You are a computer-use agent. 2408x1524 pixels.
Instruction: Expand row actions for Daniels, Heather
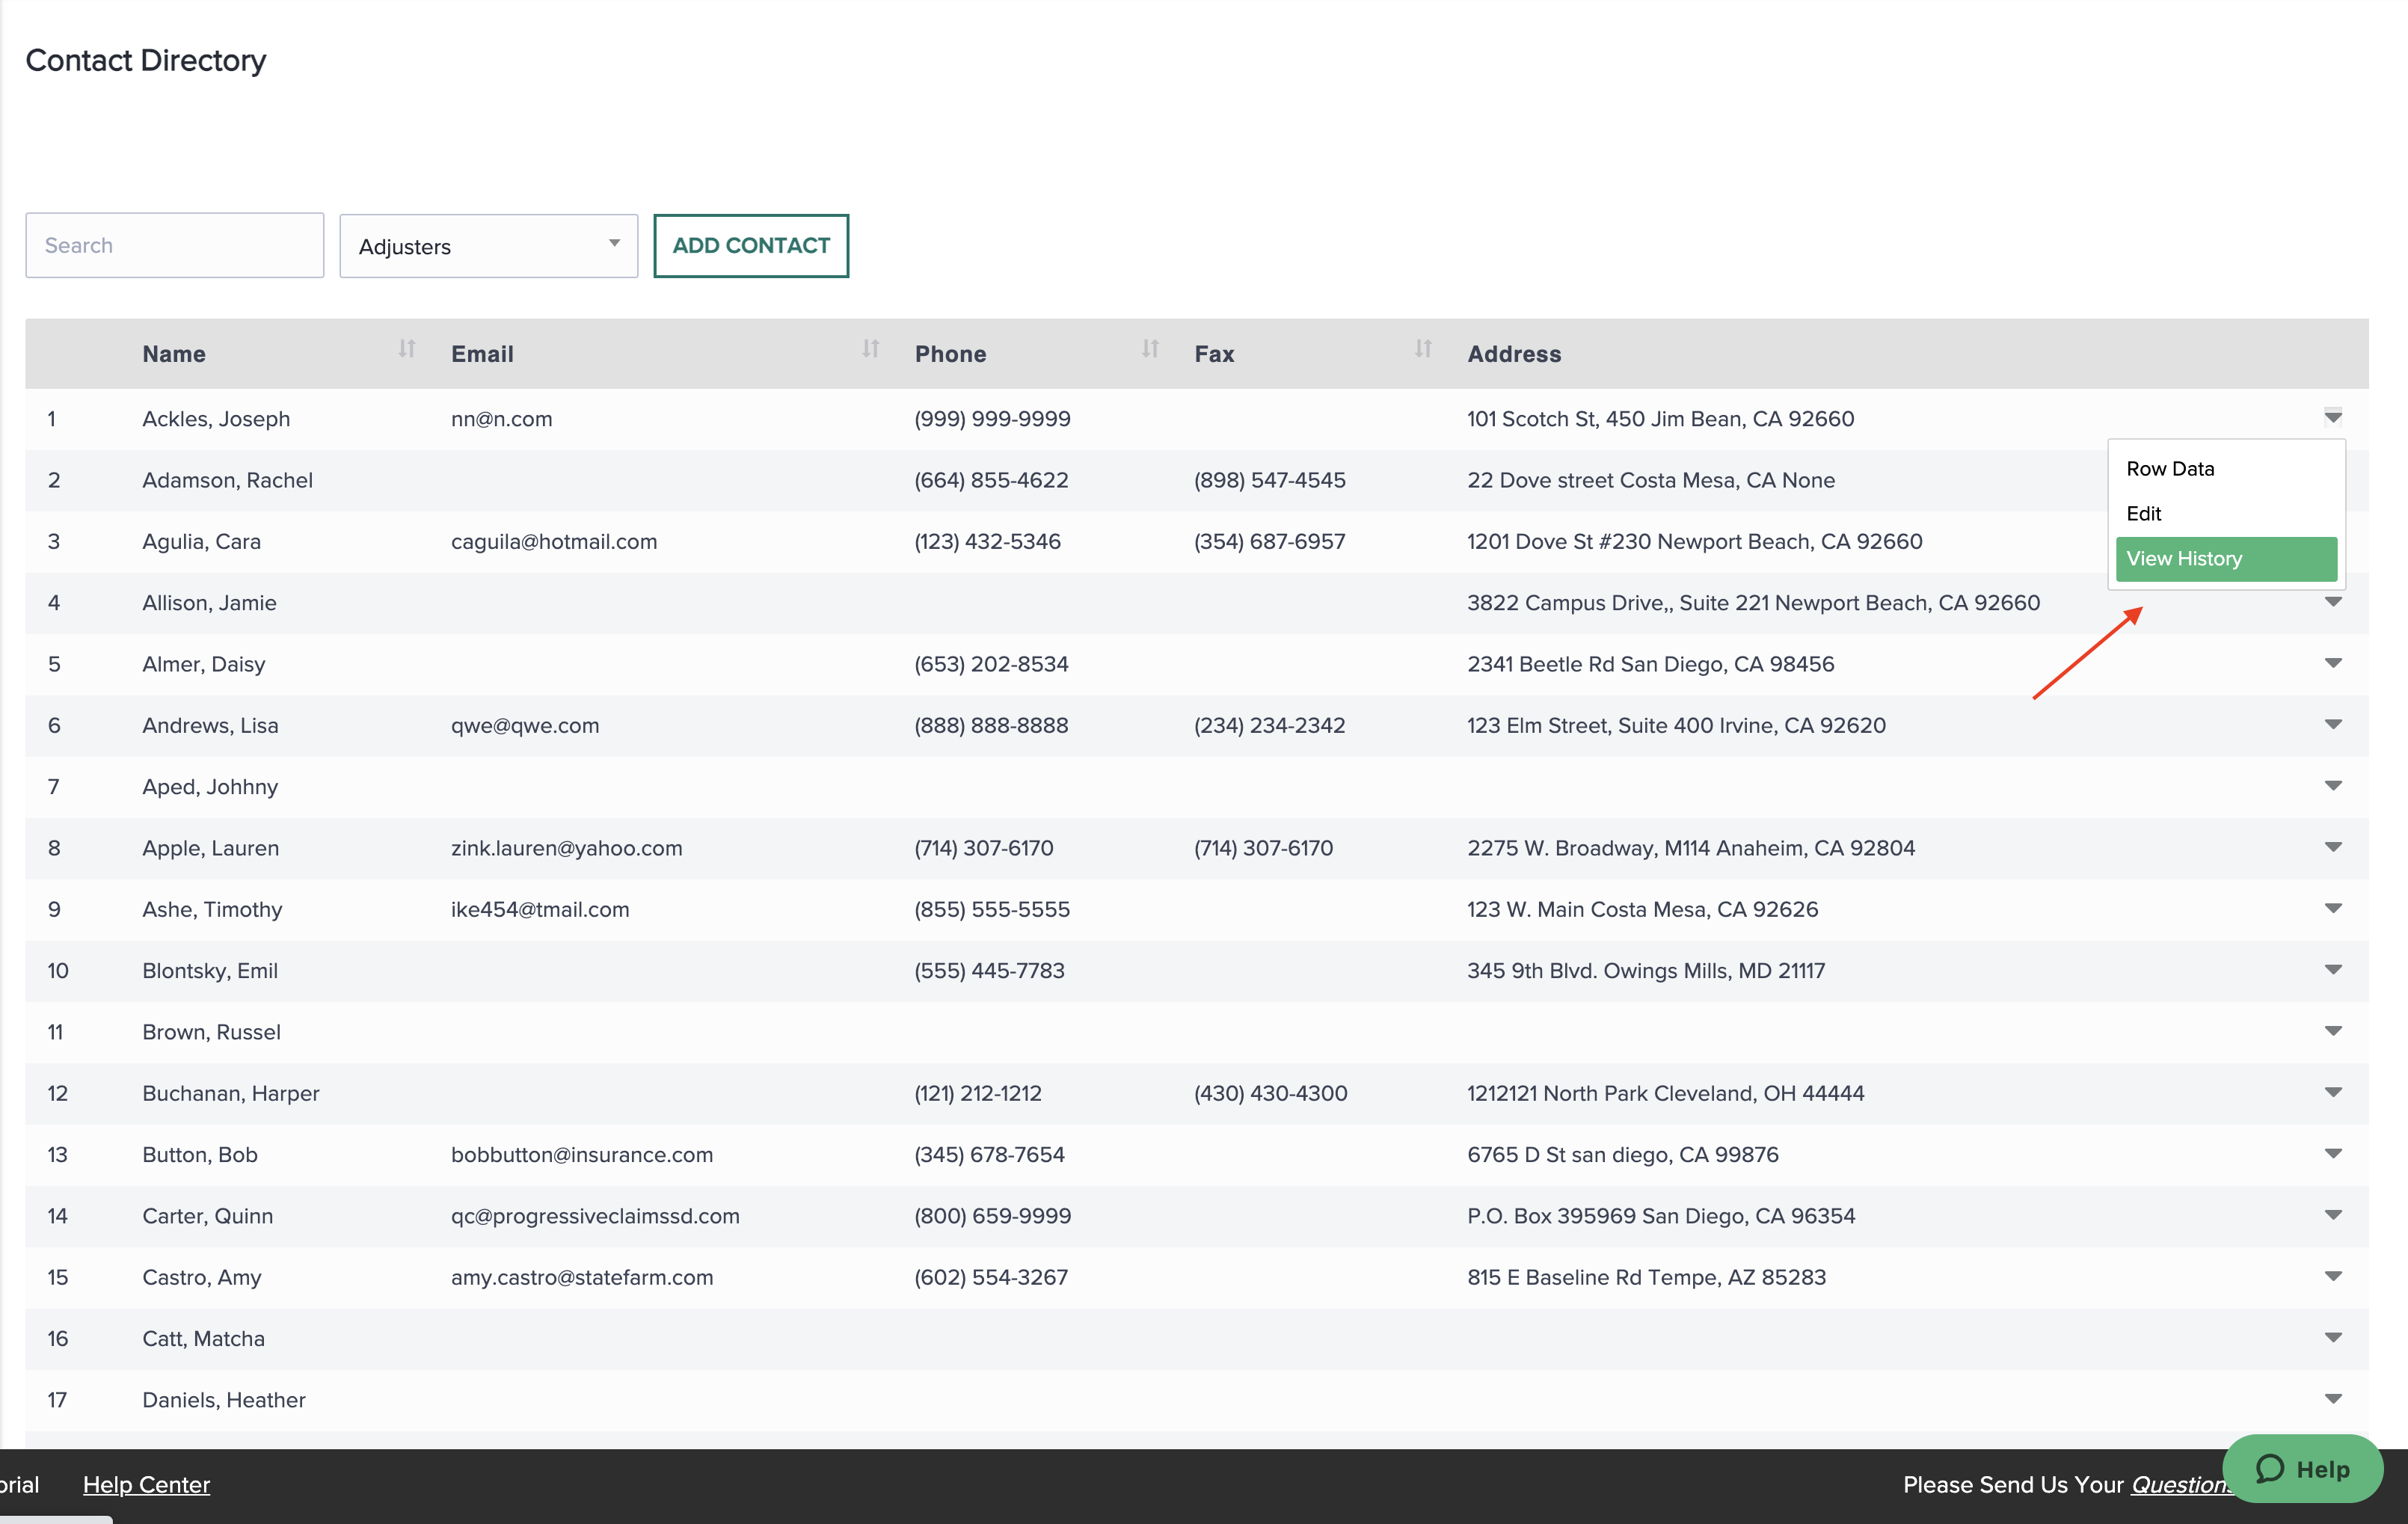[x=2333, y=1399]
